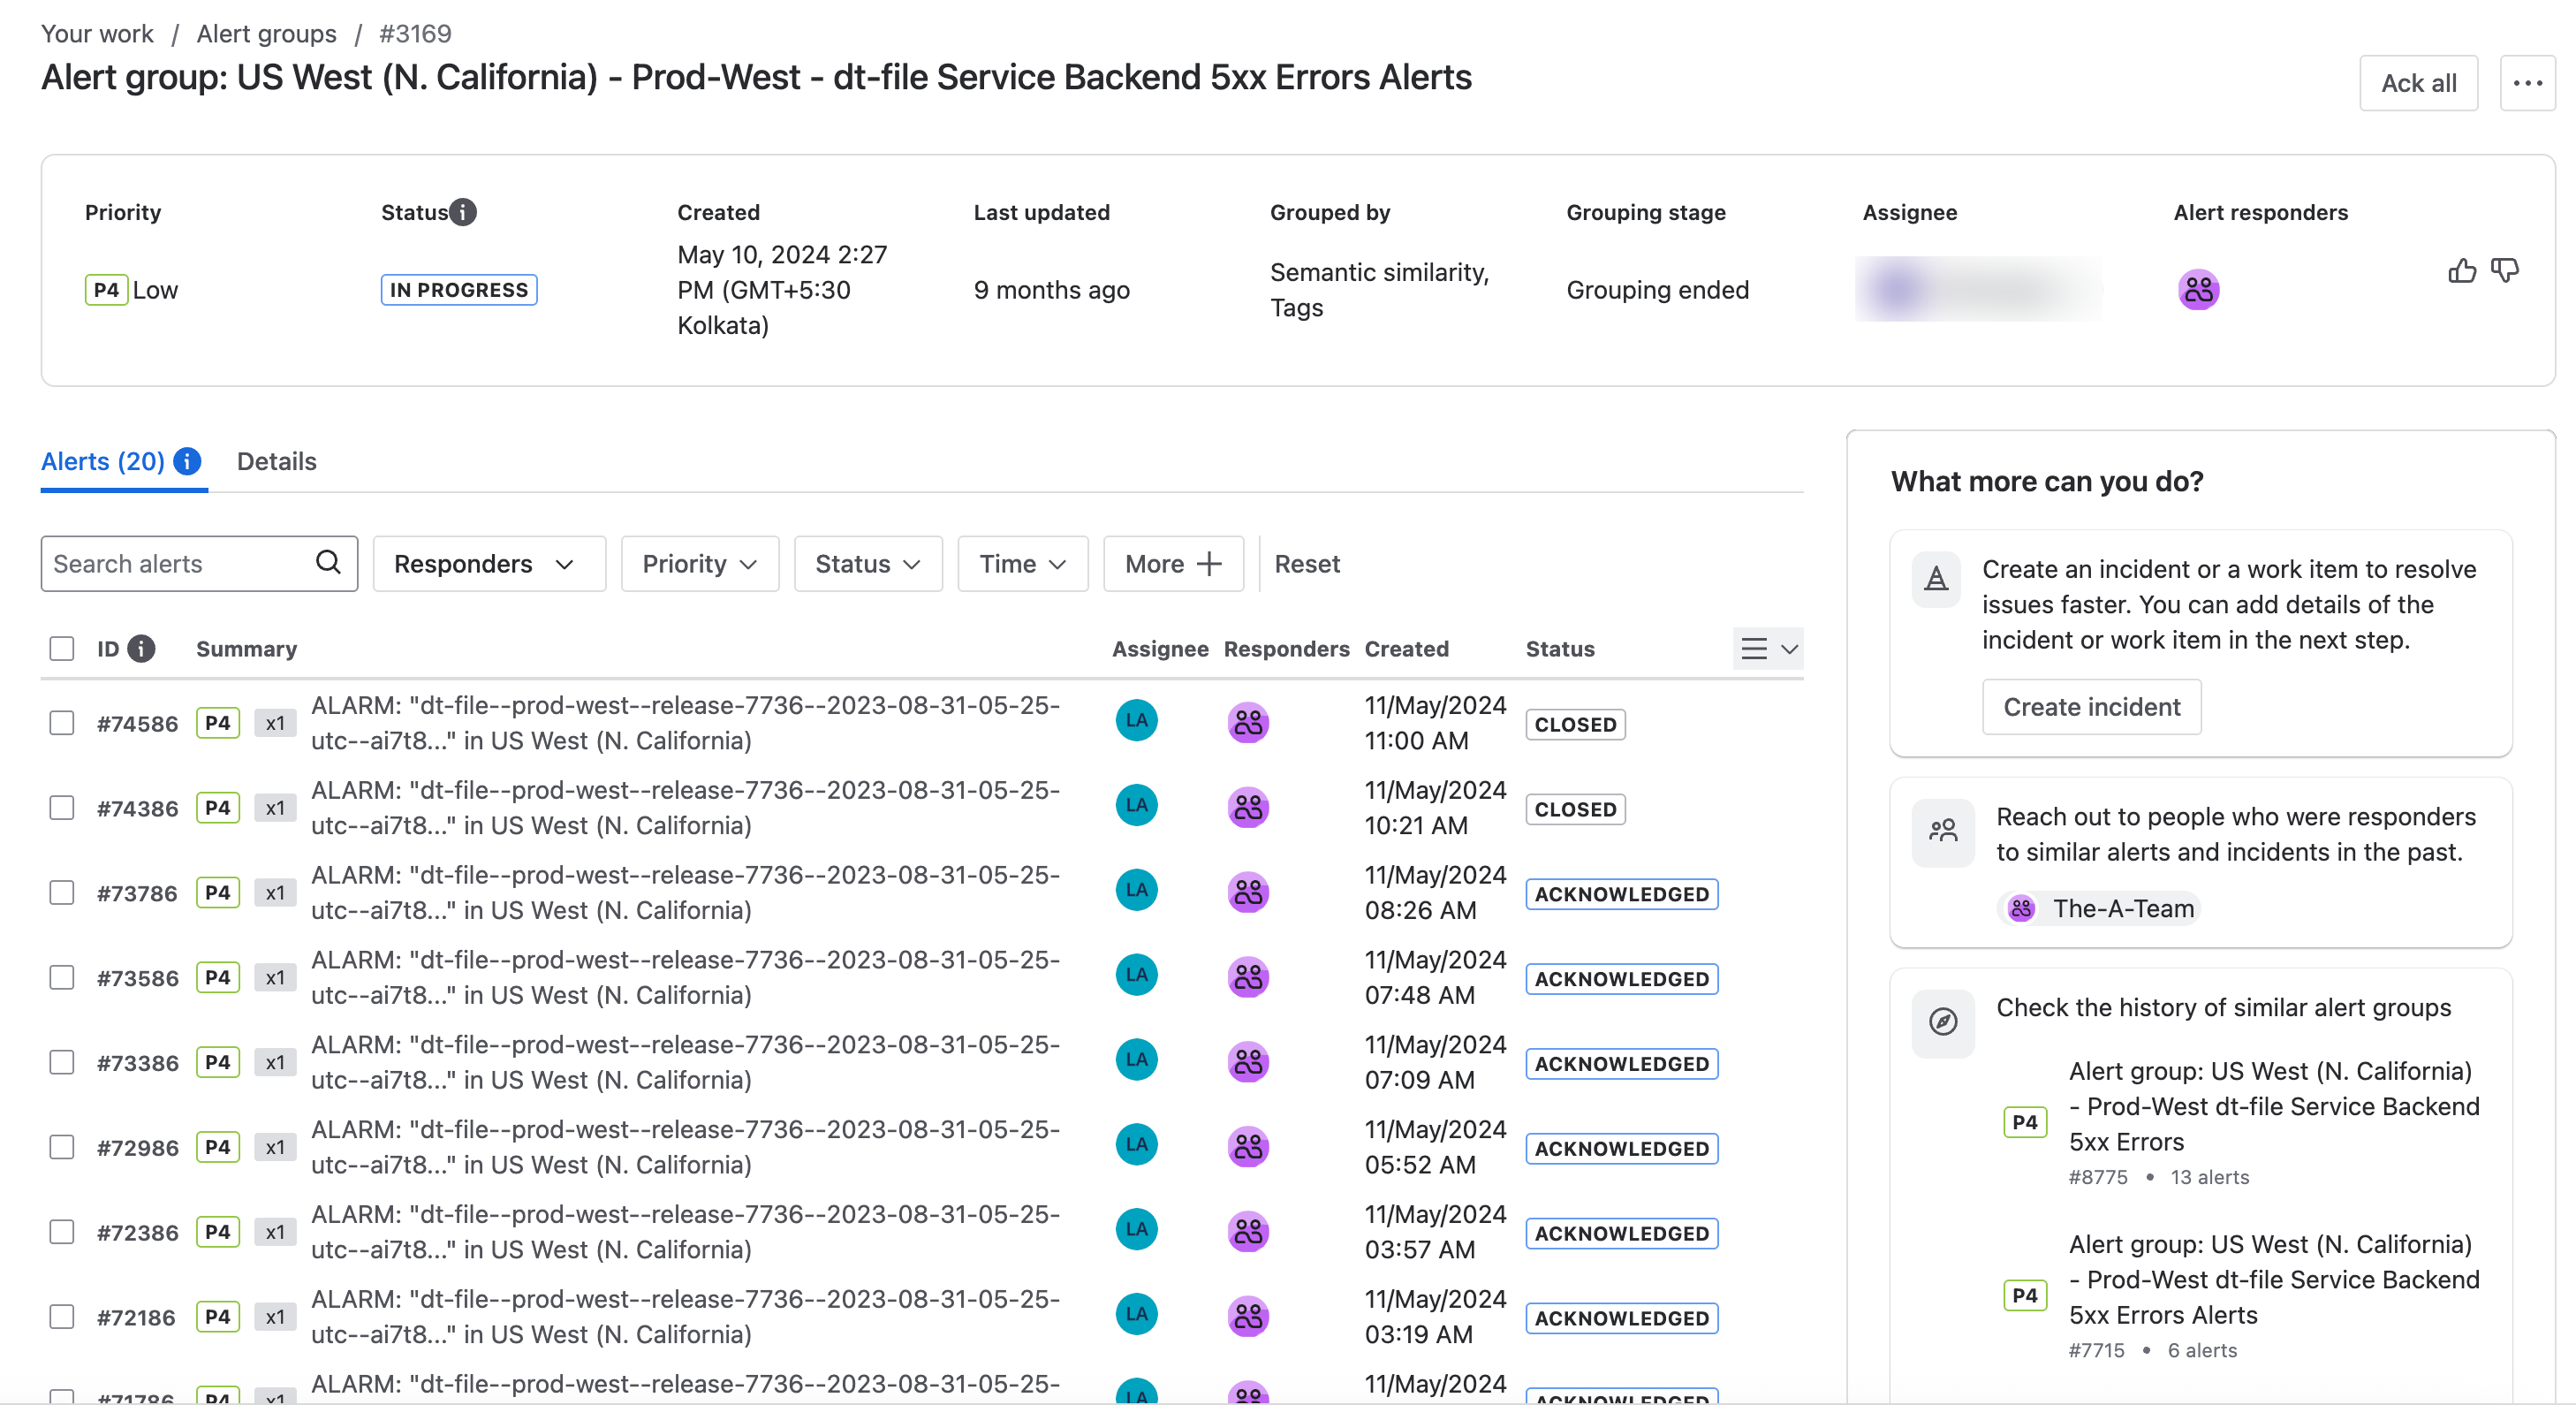
Task: Click the ID column info icon
Action: coord(142,649)
